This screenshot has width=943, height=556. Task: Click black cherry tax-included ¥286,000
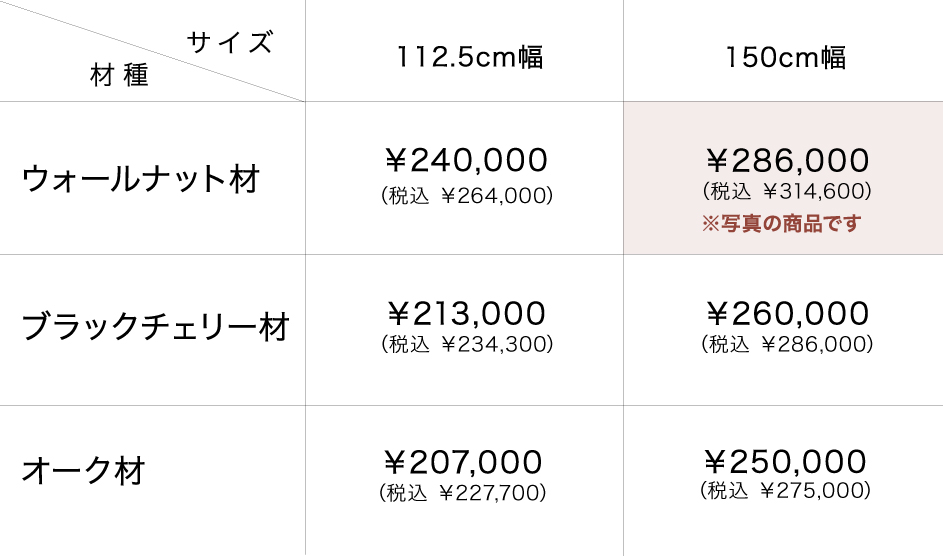click(787, 345)
